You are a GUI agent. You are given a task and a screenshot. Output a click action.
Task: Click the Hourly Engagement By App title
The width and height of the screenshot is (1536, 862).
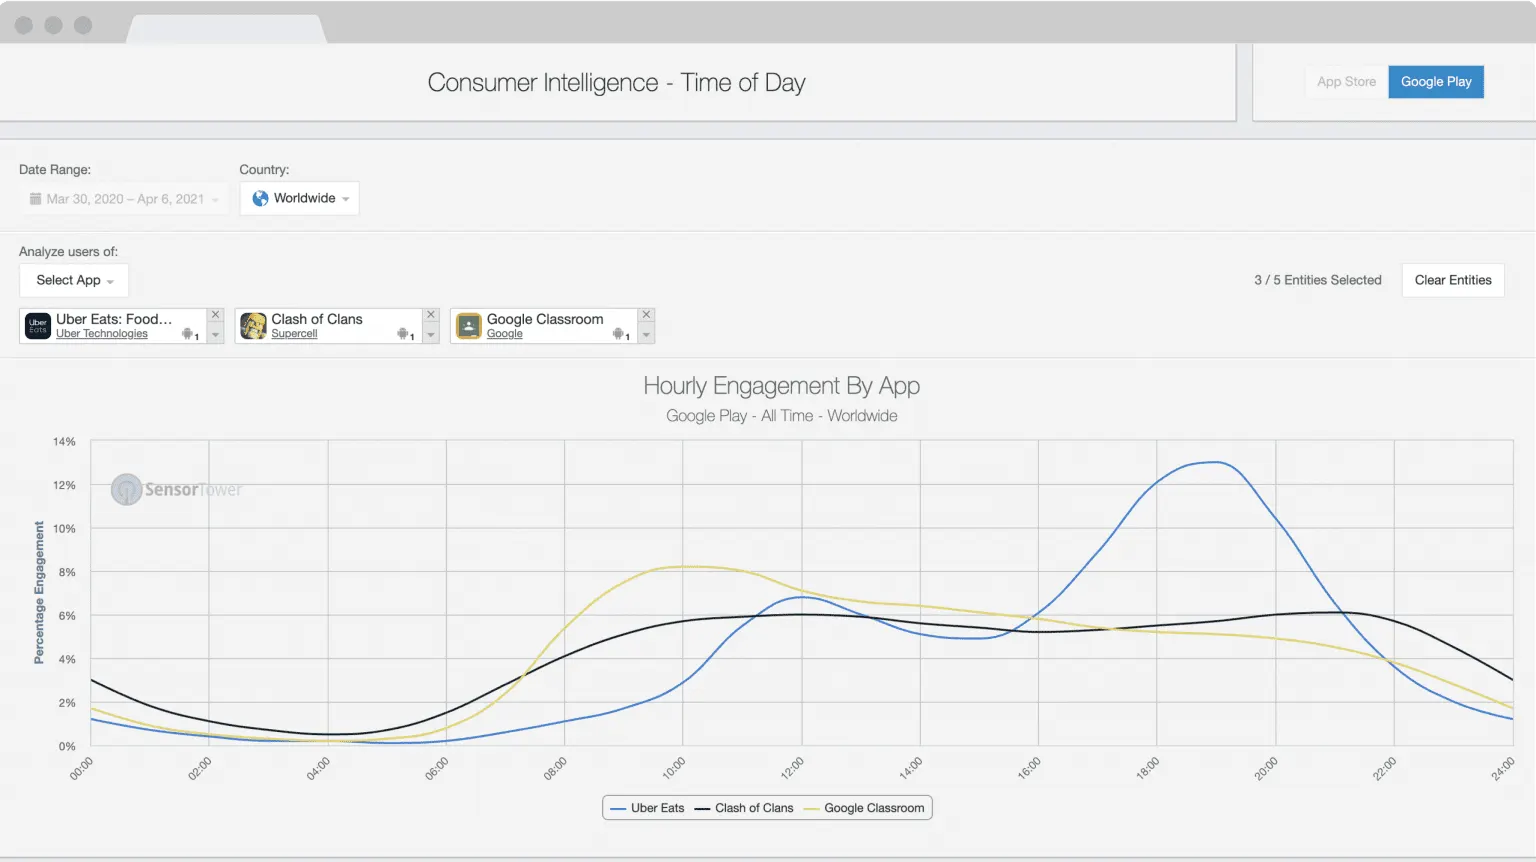(x=782, y=386)
